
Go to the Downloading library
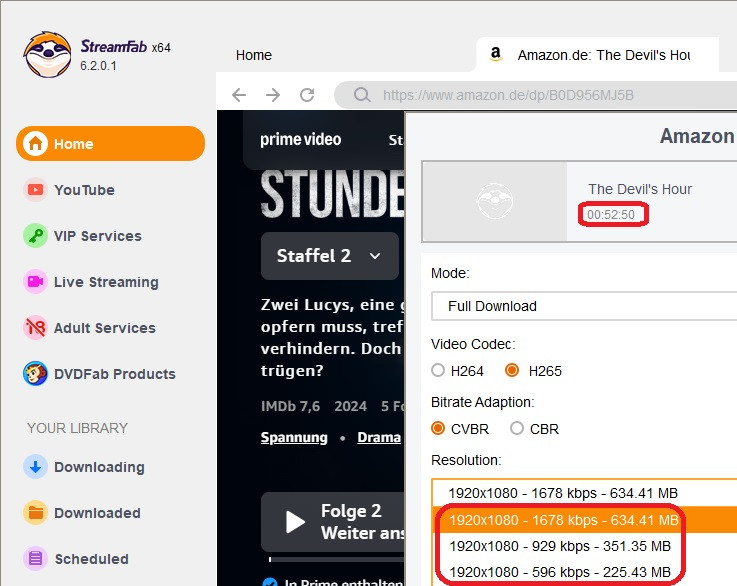pyautogui.click(x=98, y=467)
